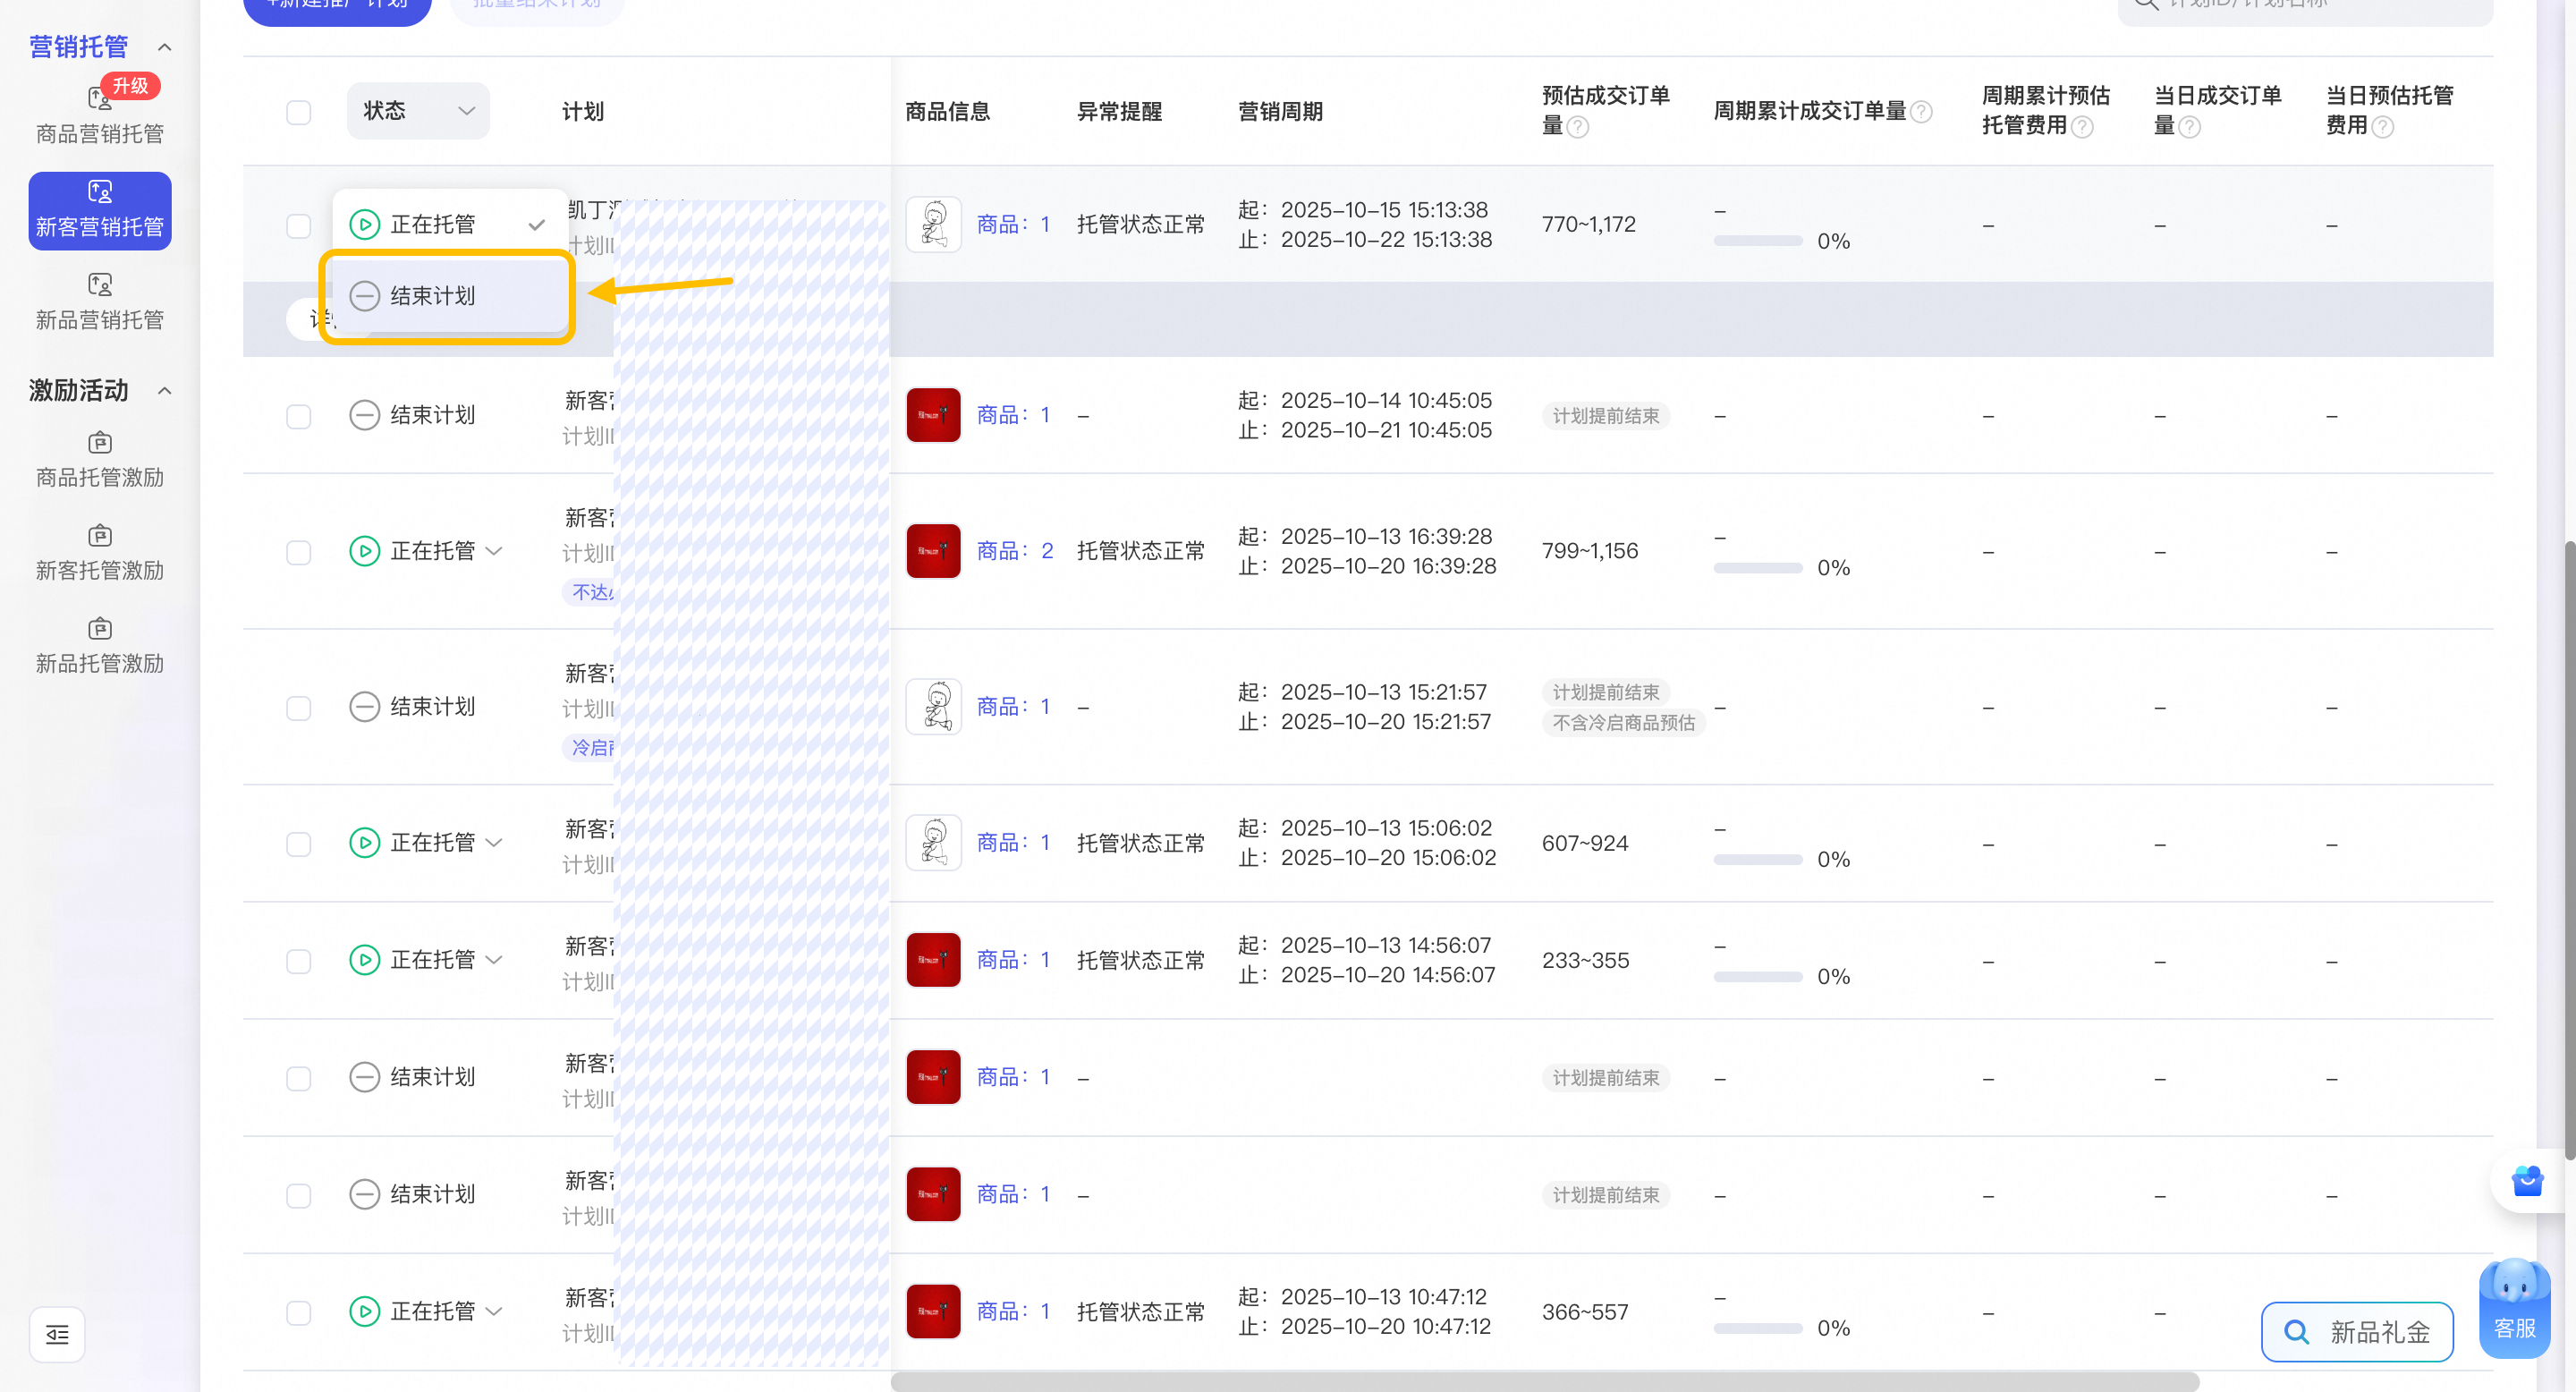Click help icon beside 周期累计成交订单量
Viewport: 2576px width, 1392px height.
(x=1920, y=111)
